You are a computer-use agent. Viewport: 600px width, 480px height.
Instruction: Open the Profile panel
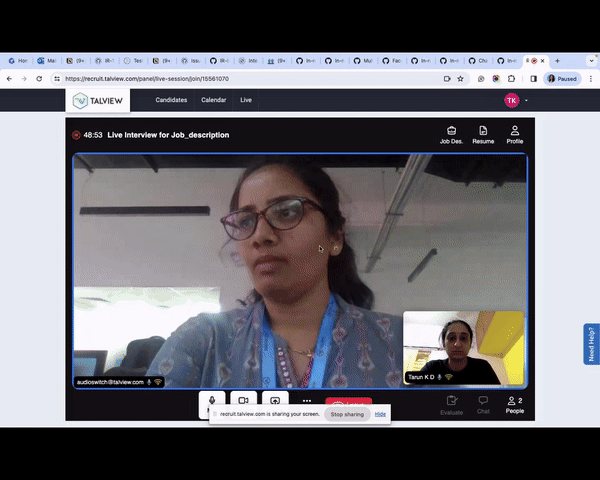click(x=515, y=135)
